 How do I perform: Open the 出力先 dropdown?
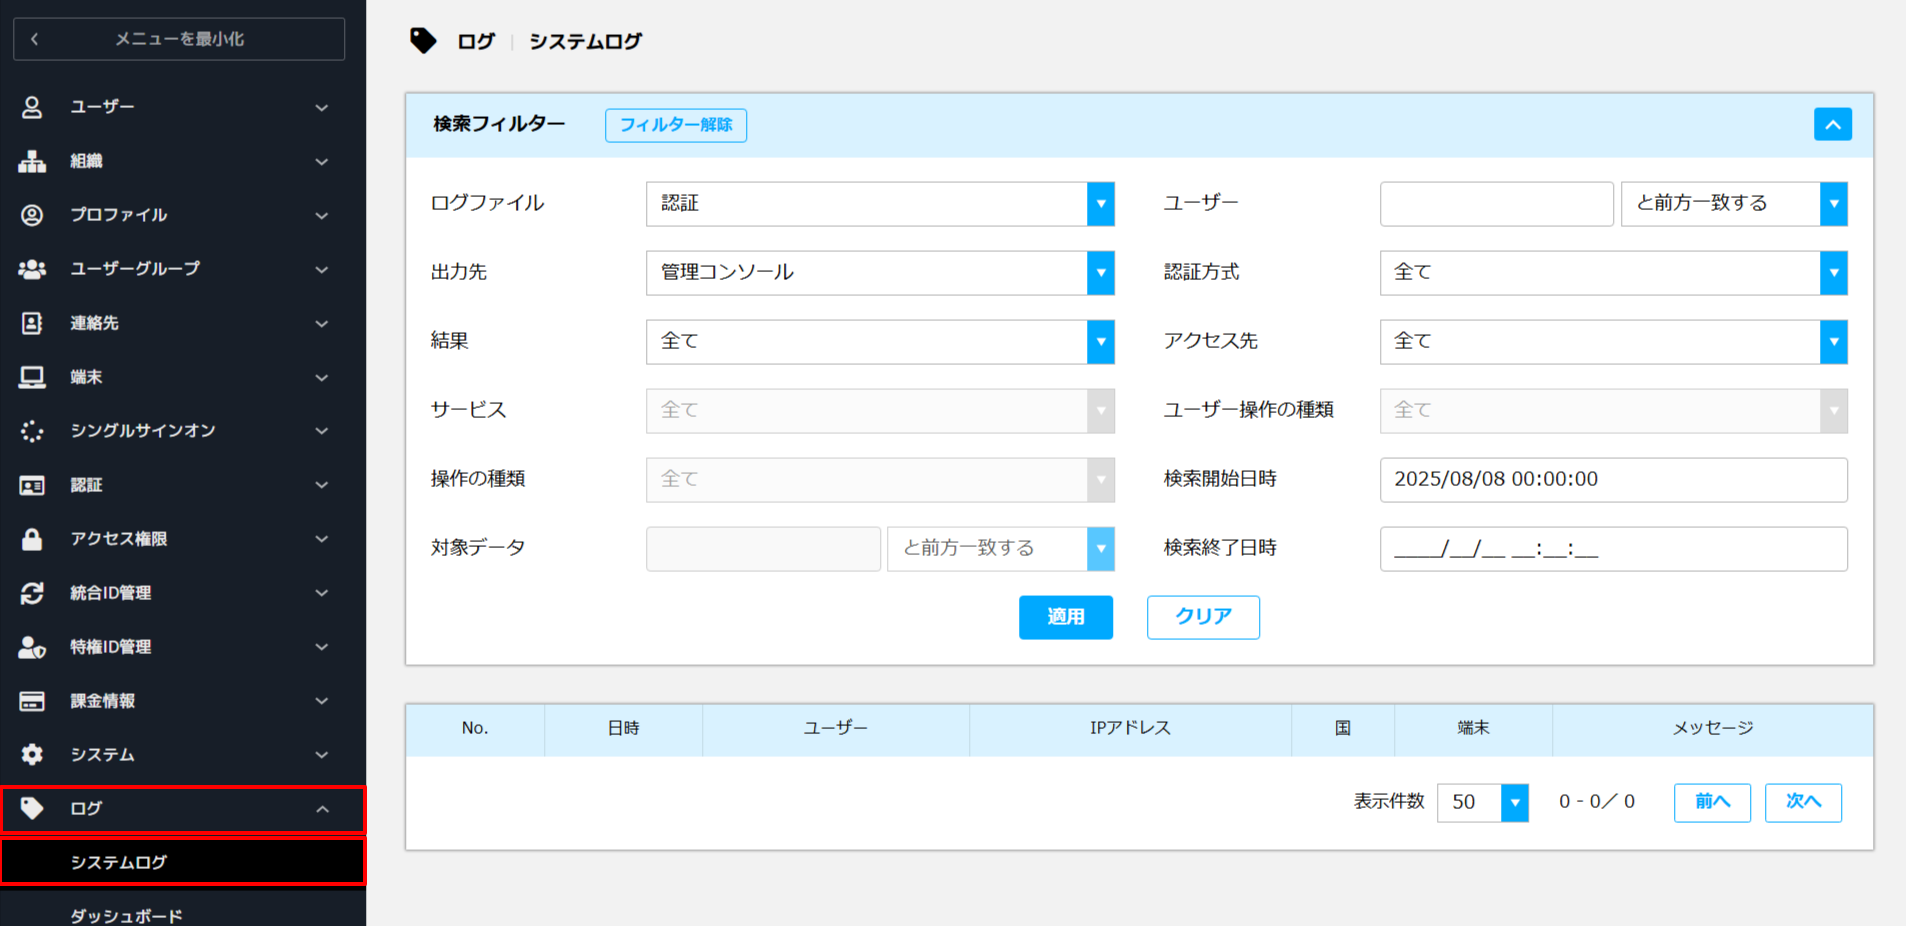coord(880,273)
